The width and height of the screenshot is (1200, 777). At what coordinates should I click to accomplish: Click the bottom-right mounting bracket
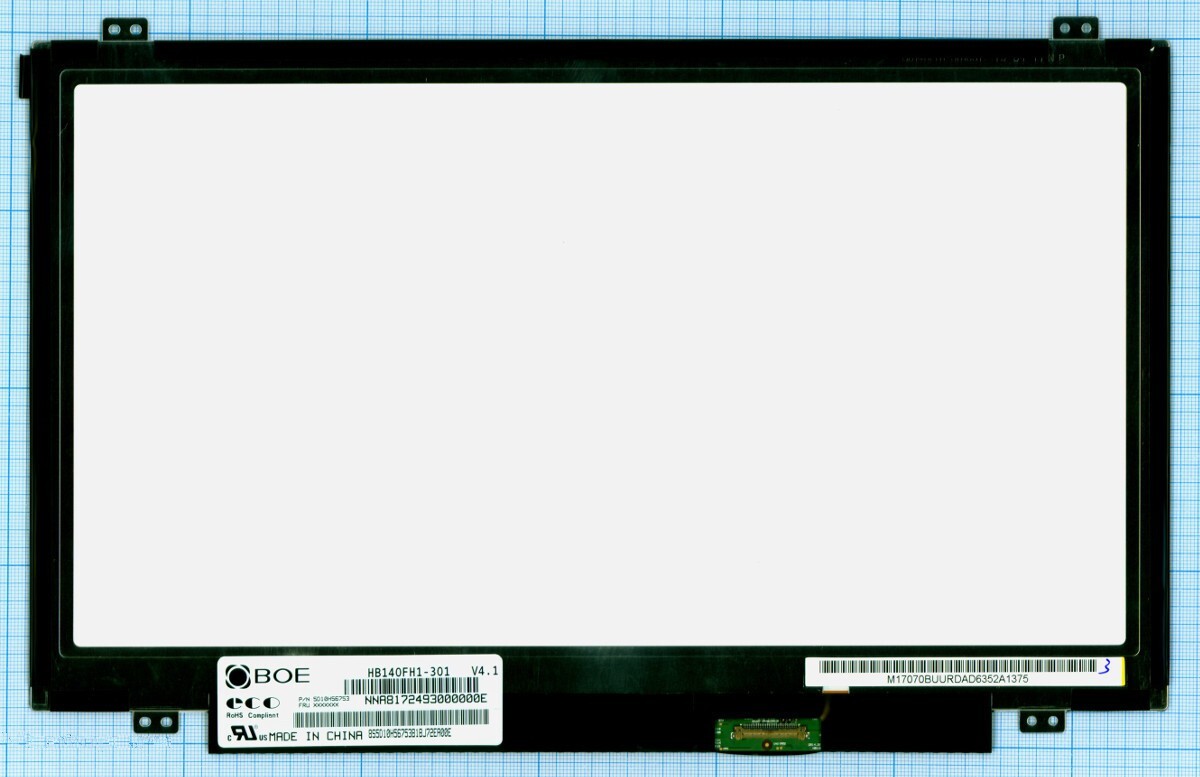coord(1044,720)
